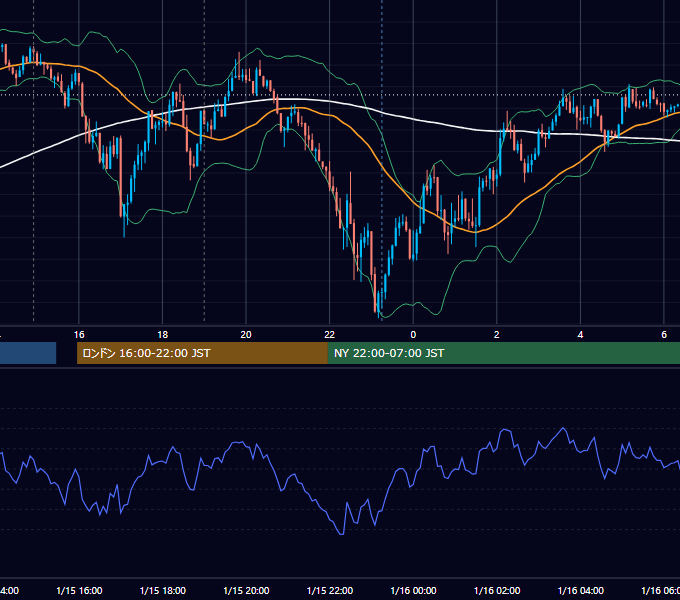Image resolution: width=680 pixels, height=600 pixels.
Task: Click hour label 18 on chart axis
Action: 162,334
